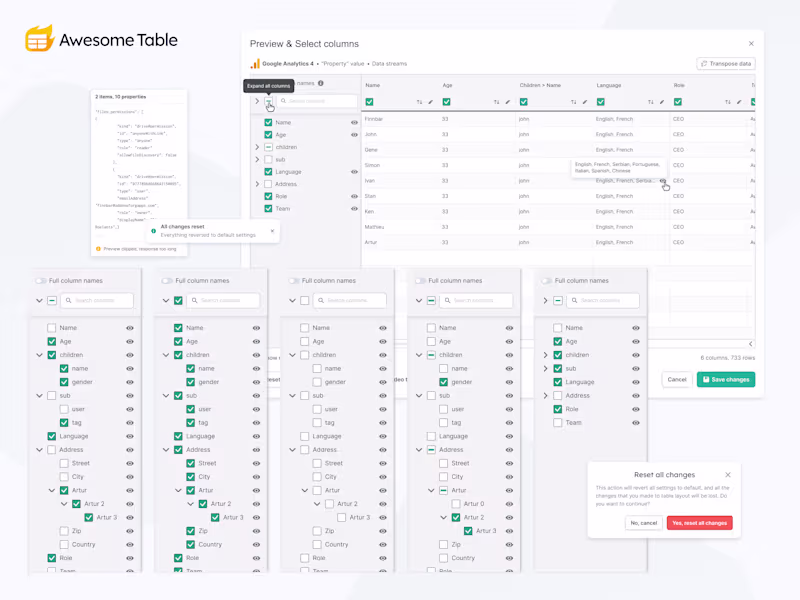The image size is (800, 600).
Task: Click the pencil icon of the Language column
Action: click(662, 102)
